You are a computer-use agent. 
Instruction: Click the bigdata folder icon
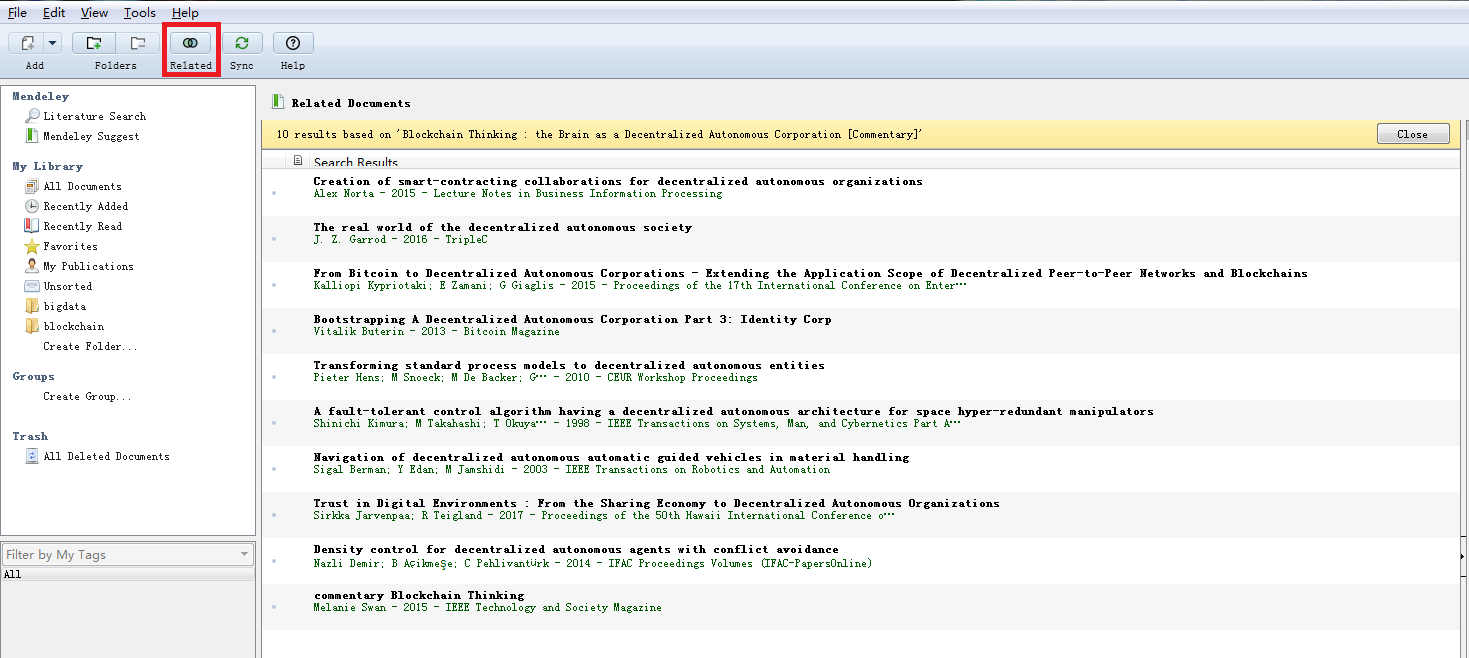click(x=32, y=306)
